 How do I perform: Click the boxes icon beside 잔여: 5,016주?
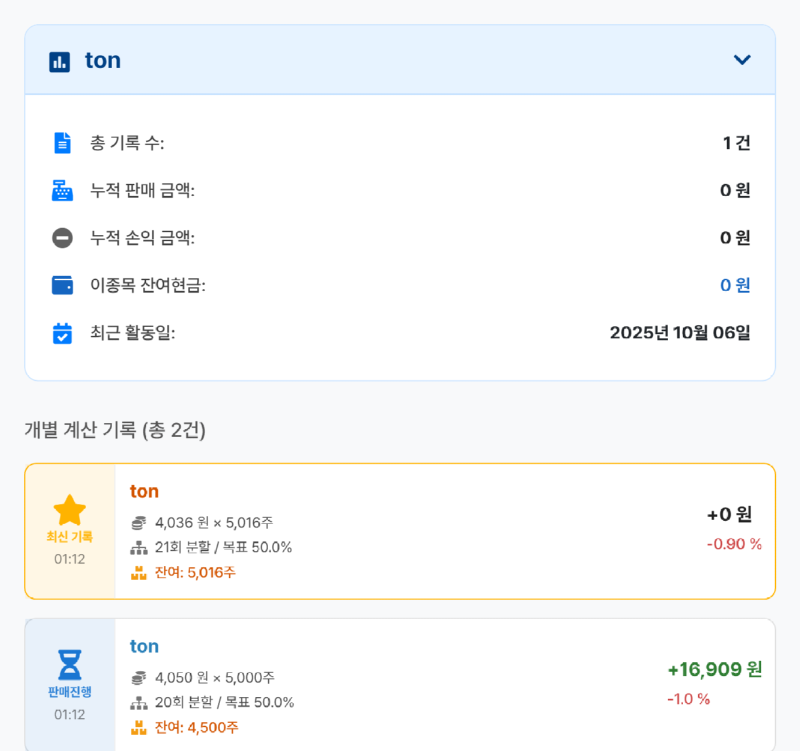(139, 573)
